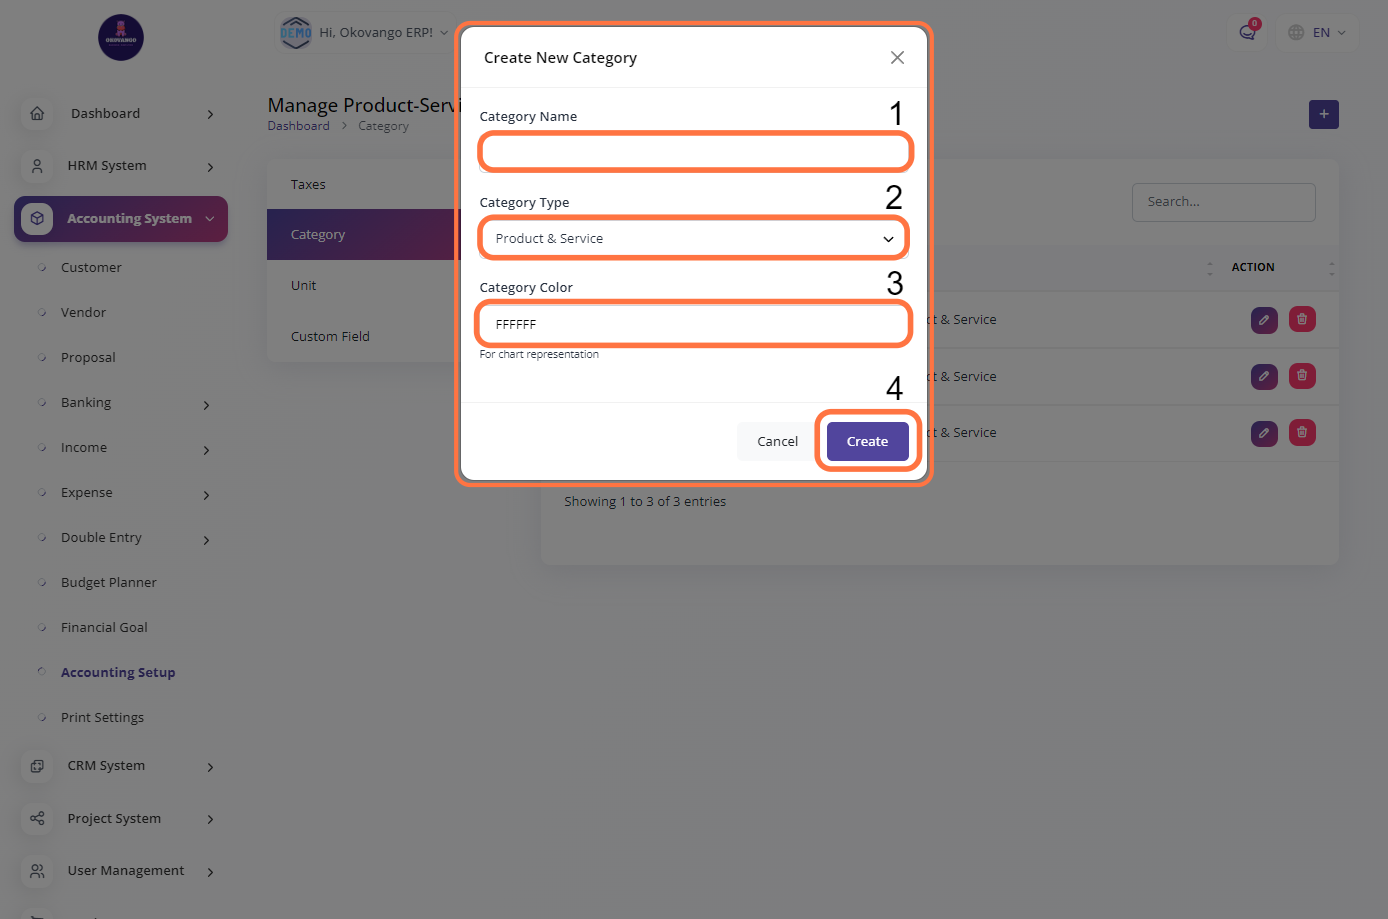Image resolution: width=1388 pixels, height=919 pixels.
Task: Click the first row's edit pencil icon
Action: pos(1264,320)
